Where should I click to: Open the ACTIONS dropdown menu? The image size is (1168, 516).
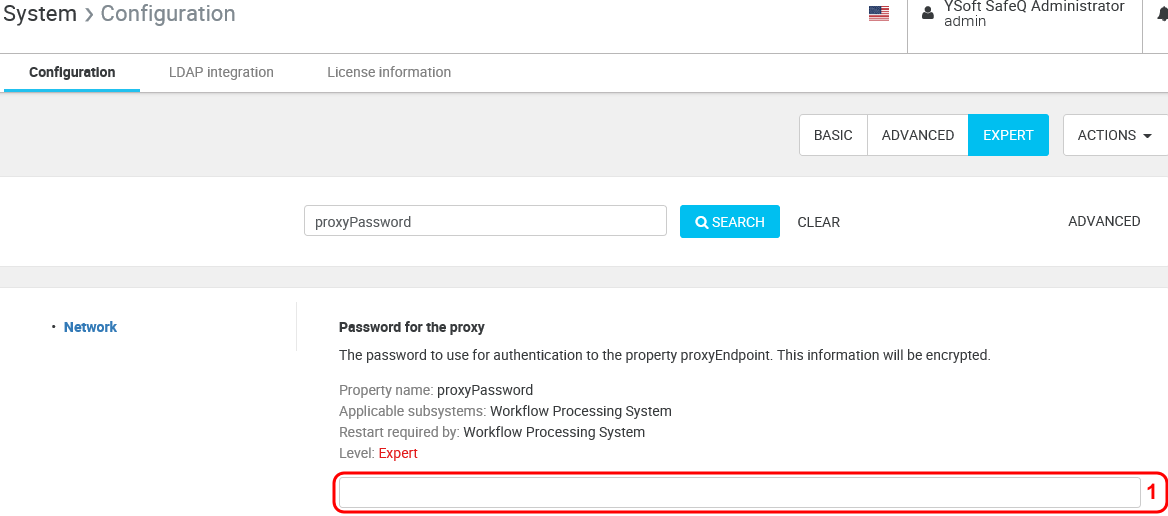[x=1114, y=135]
